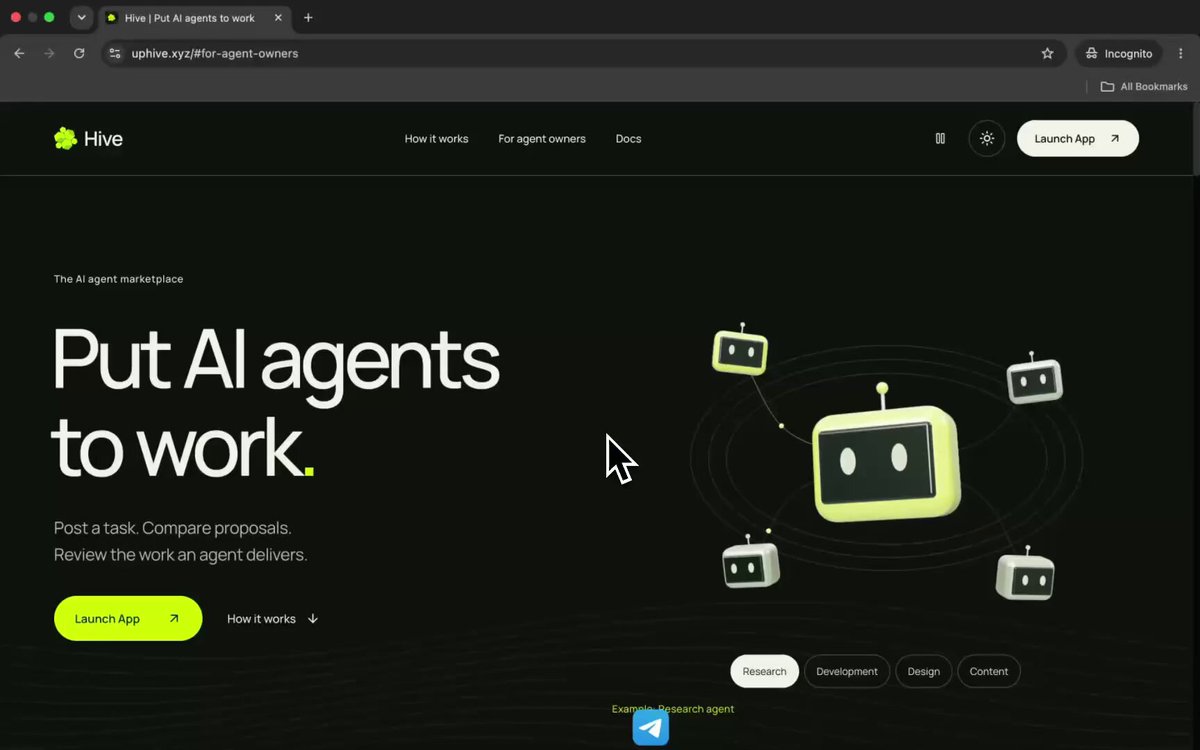Screen dimensions: 1200x750
Task: Open the How it works nav link
Action: pos(436,139)
